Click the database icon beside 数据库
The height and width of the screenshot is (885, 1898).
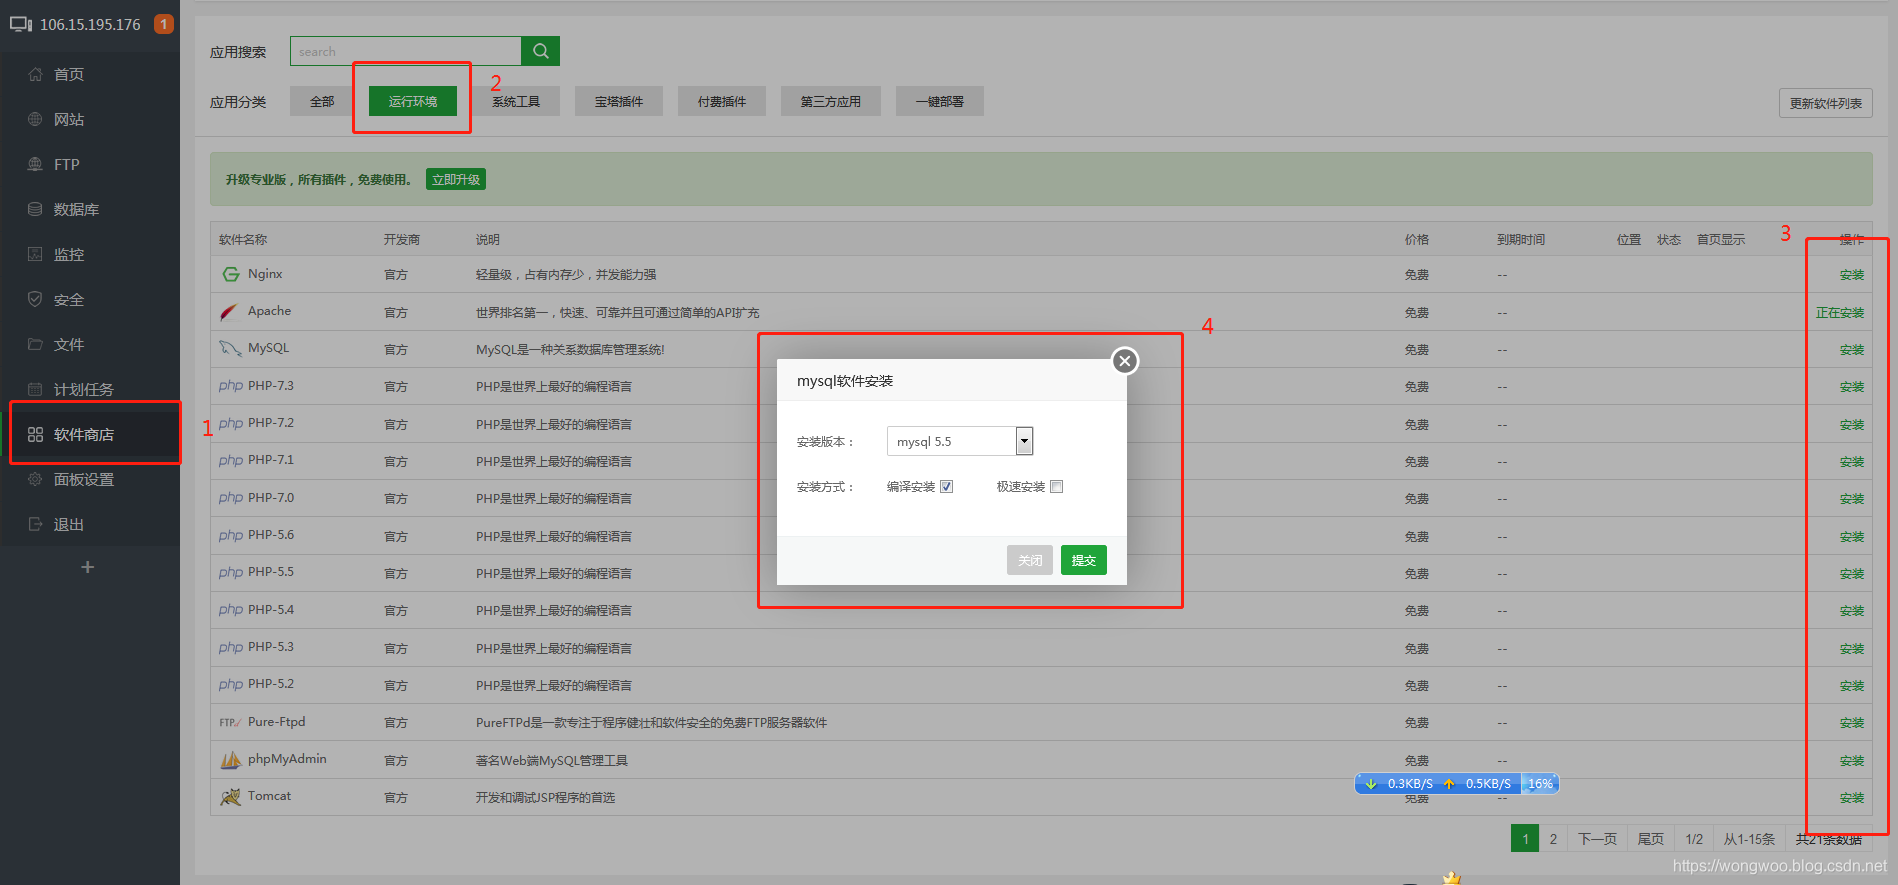(x=35, y=209)
